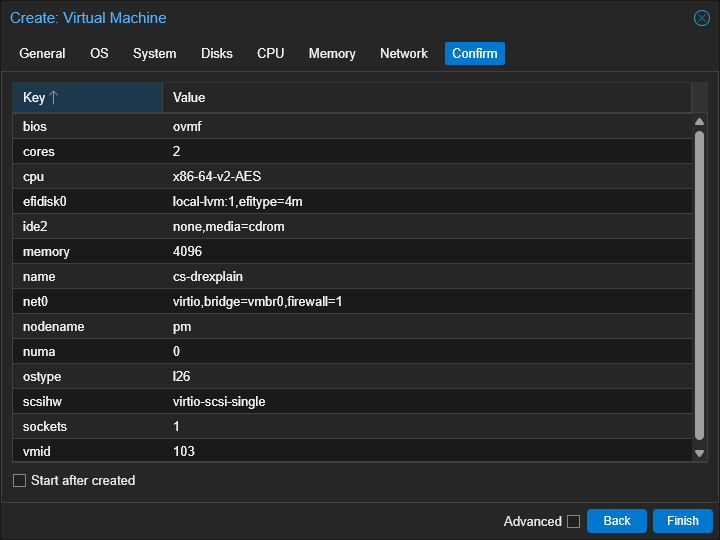Open the Disks tab
The image size is (720, 540).
point(216,54)
